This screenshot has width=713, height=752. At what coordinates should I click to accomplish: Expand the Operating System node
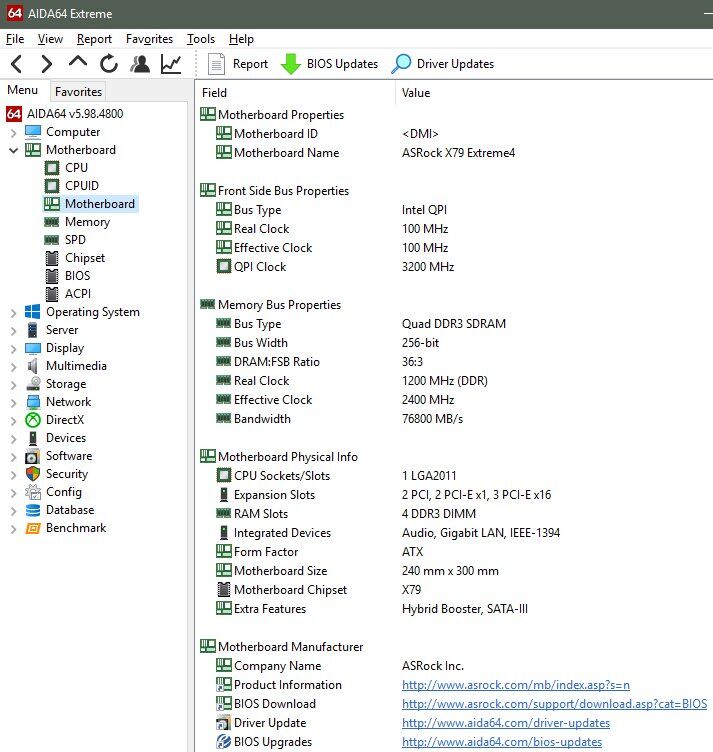coord(13,313)
